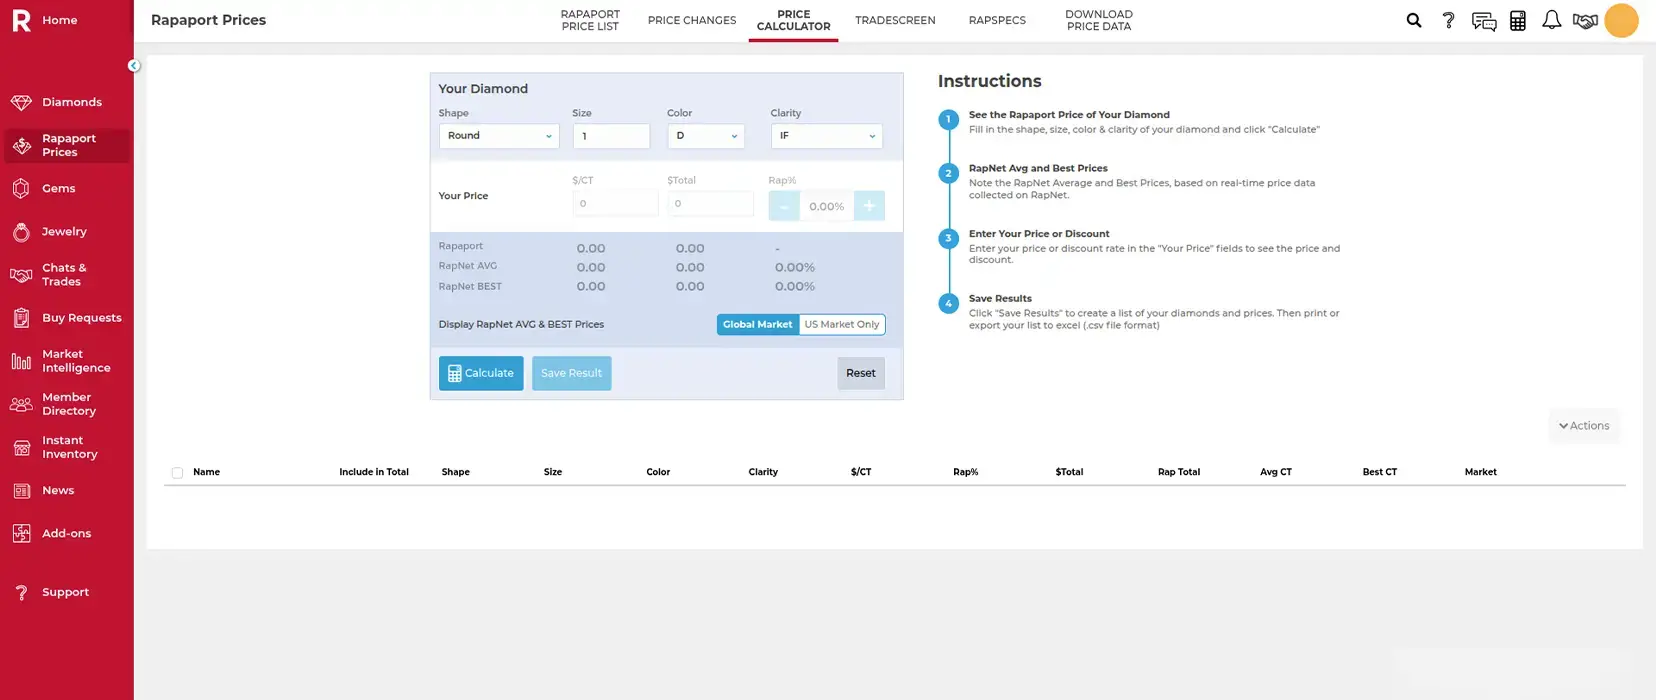
Task: Click the Avg CT column header
Action: click(1276, 473)
